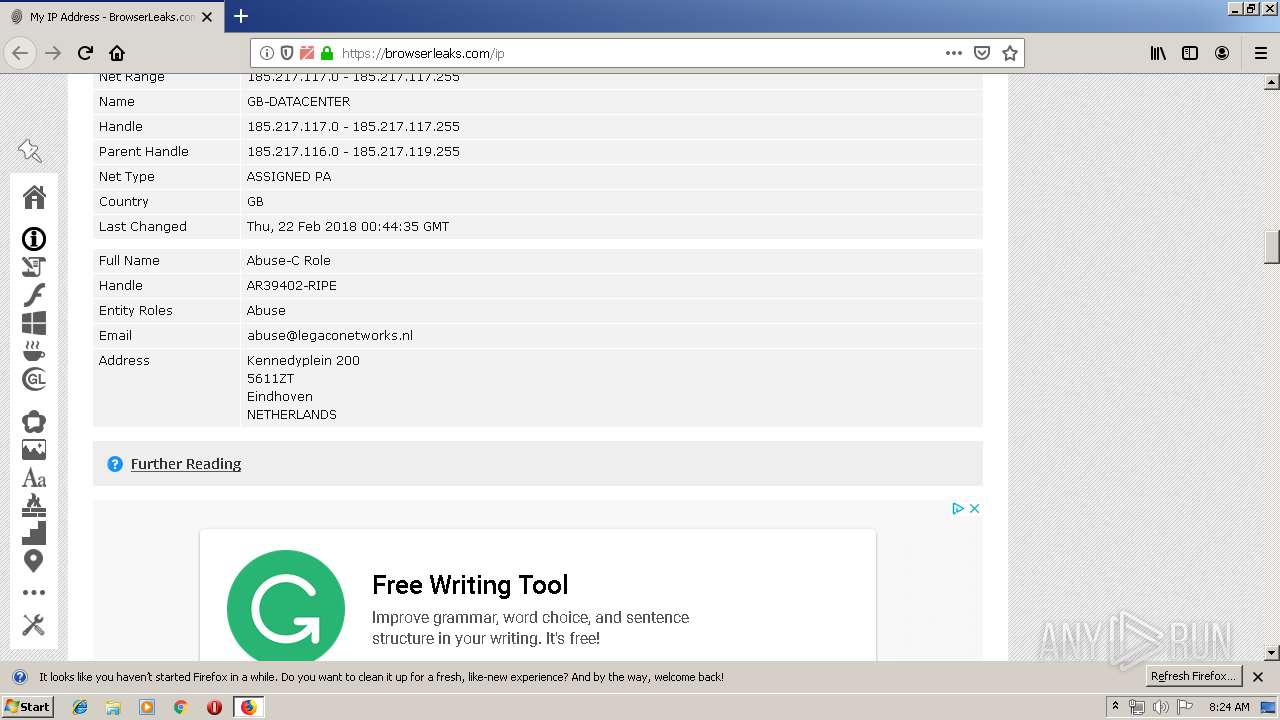Open the Canvas picture icon in the sidebar
Viewport: 1280px width, 720px height.
point(34,450)
